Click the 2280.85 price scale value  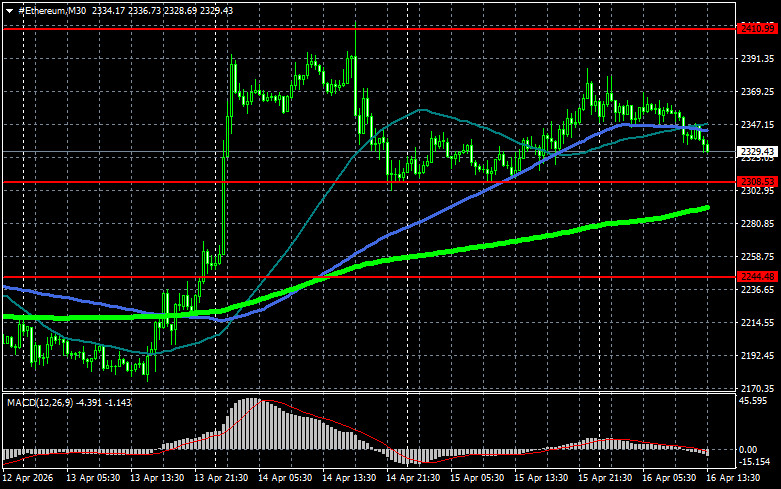click(758, 224)
